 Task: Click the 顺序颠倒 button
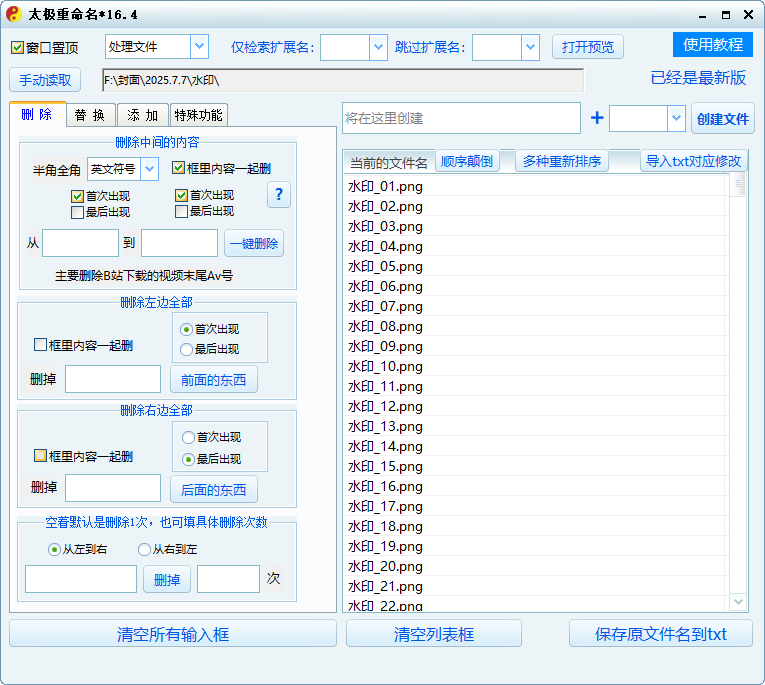tap(467, 161)
